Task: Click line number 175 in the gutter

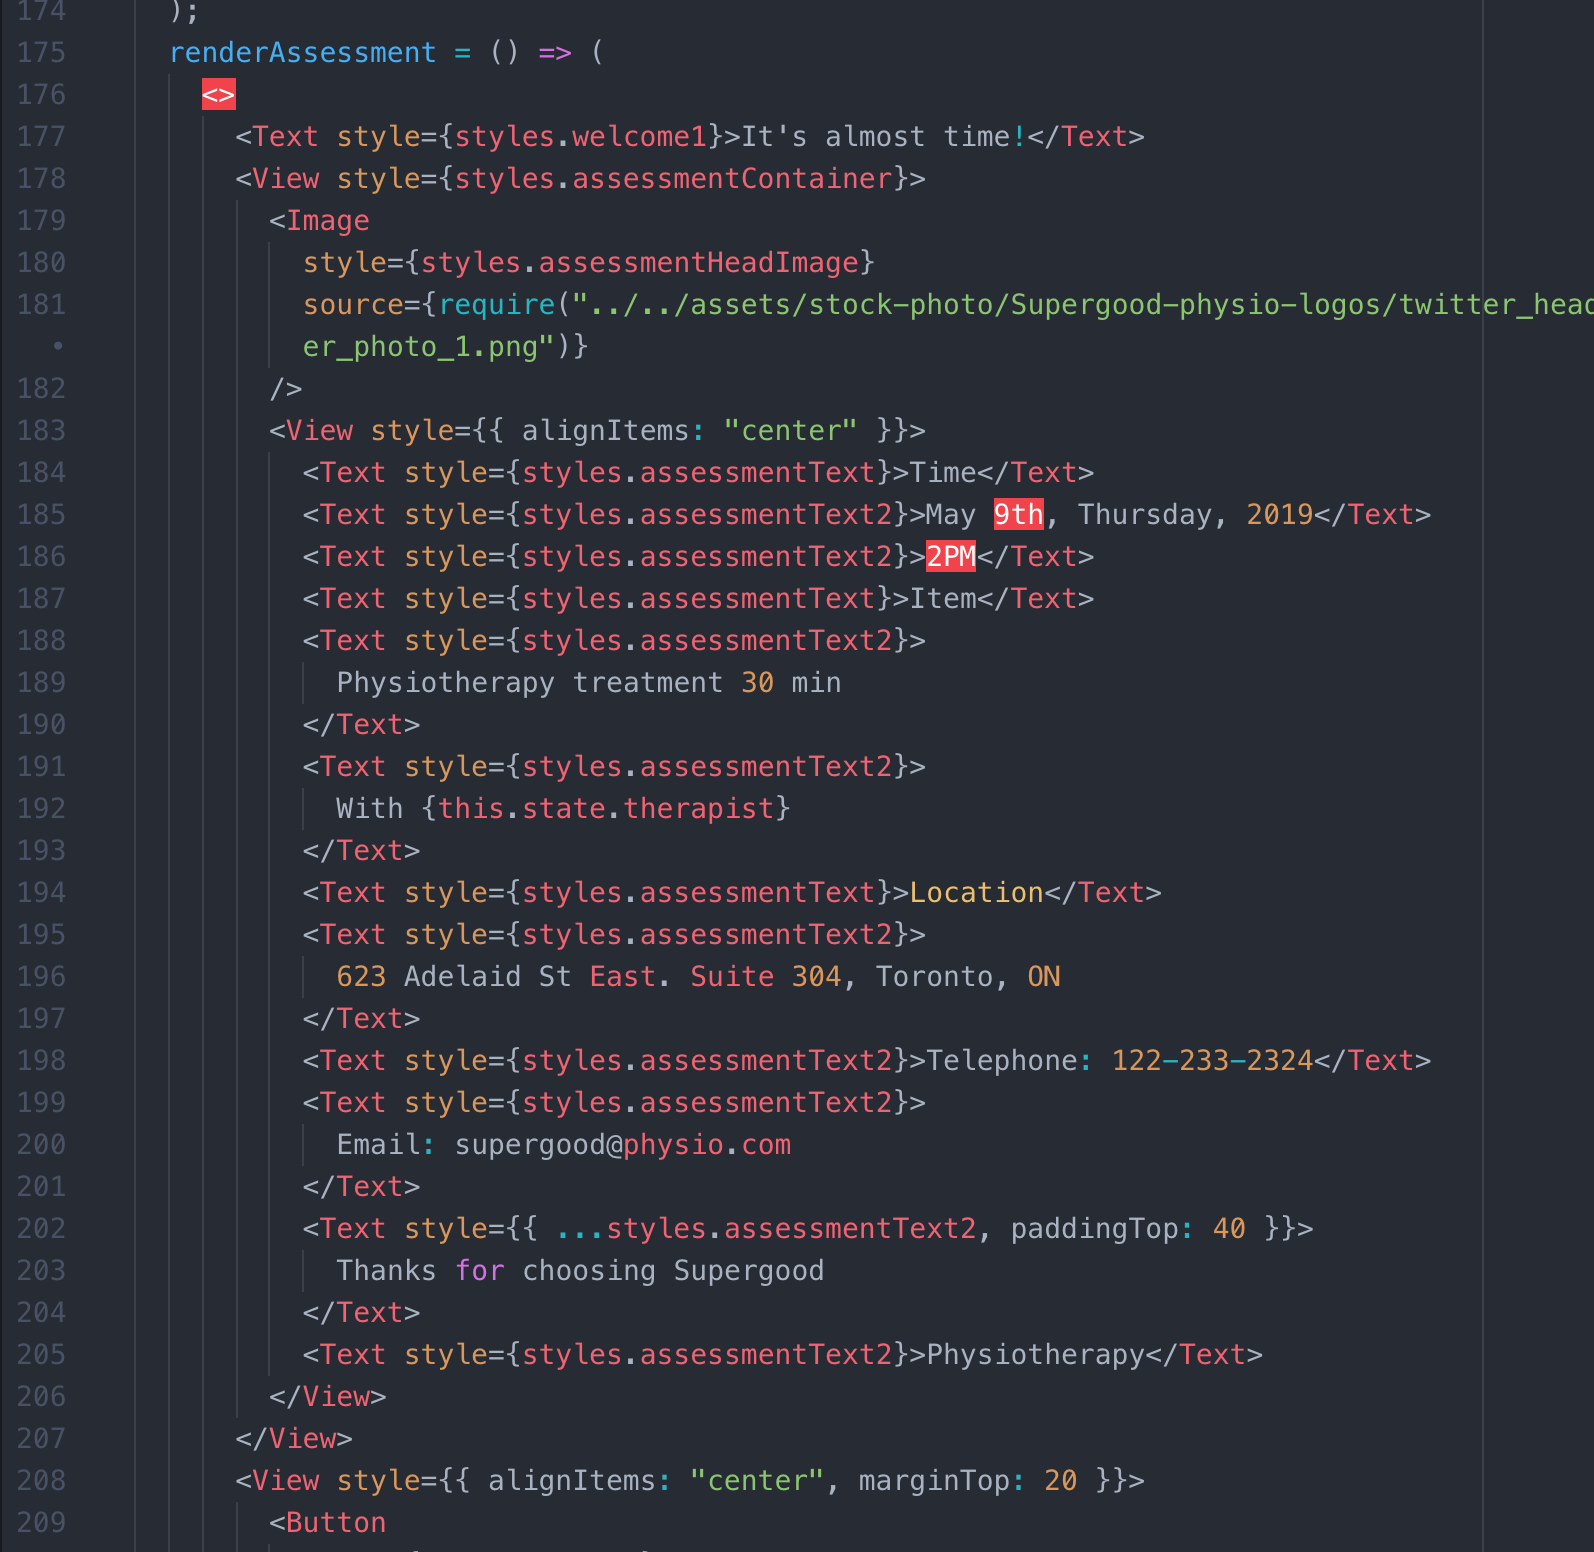Action: click(x=41, y=53)
